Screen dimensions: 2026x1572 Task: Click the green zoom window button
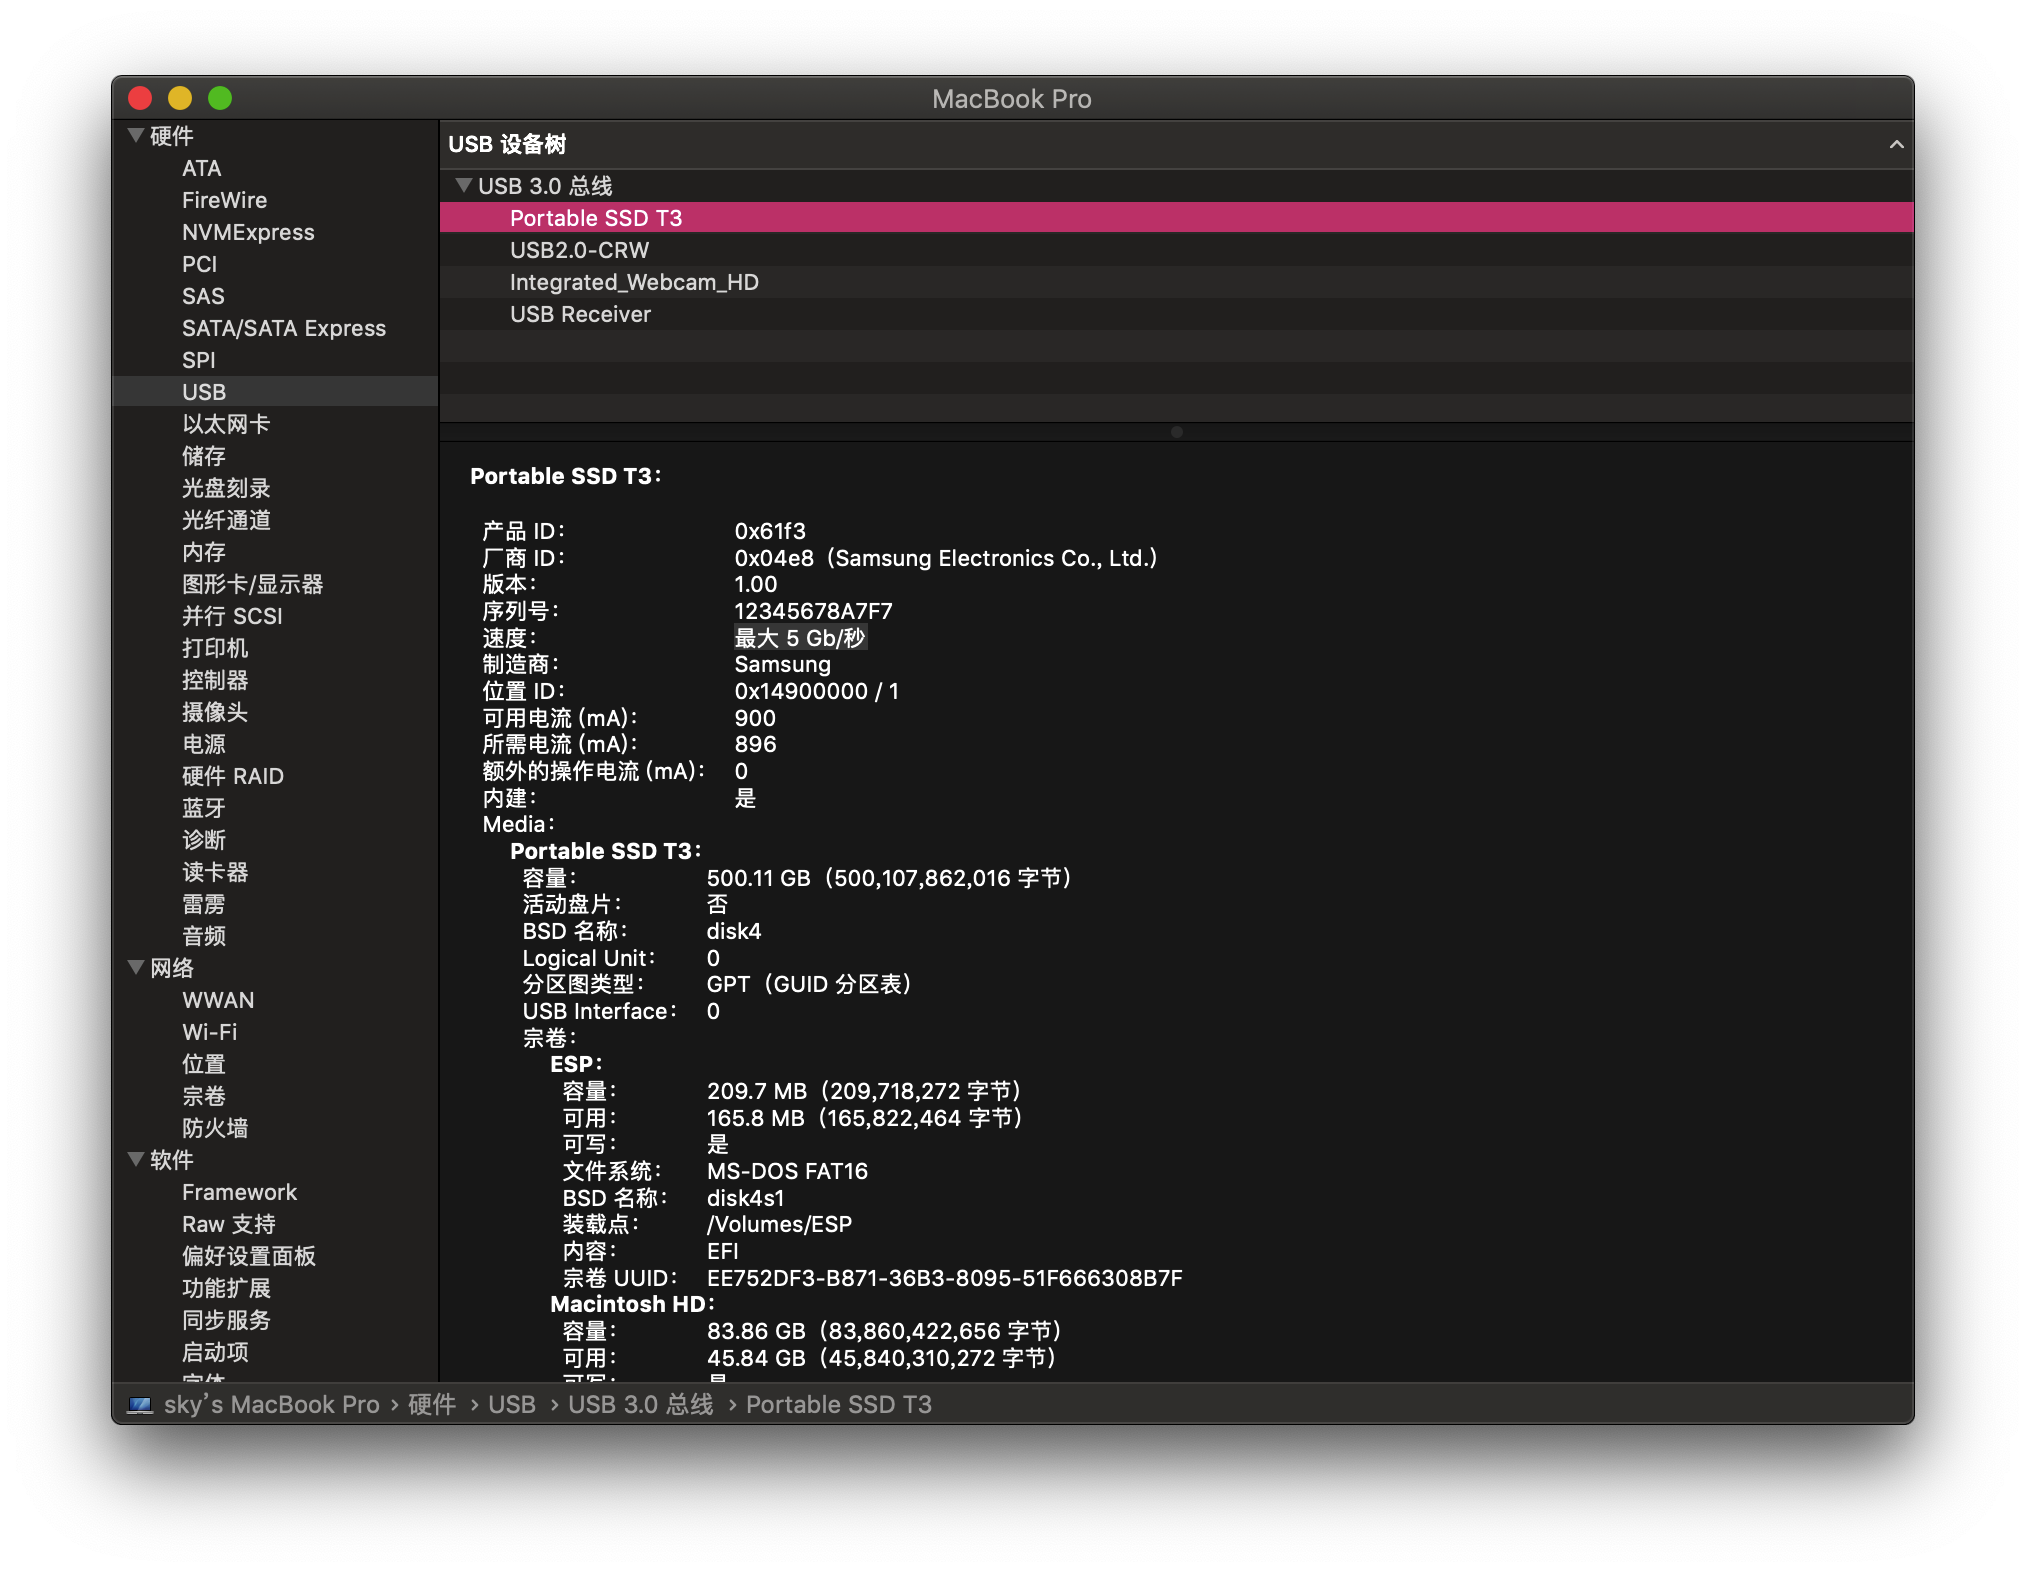point(220,98)
